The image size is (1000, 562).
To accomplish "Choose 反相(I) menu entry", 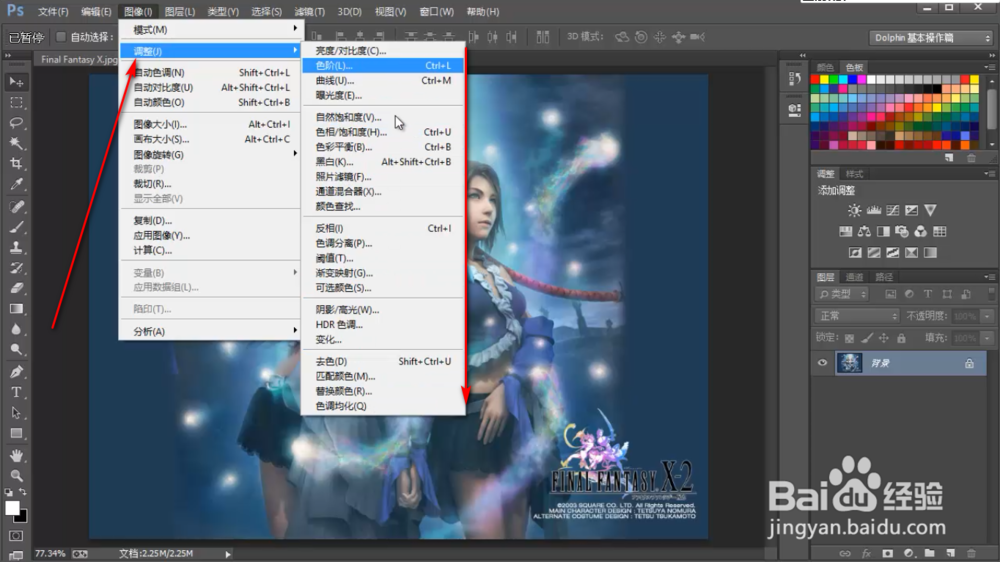I will [383, 228].
